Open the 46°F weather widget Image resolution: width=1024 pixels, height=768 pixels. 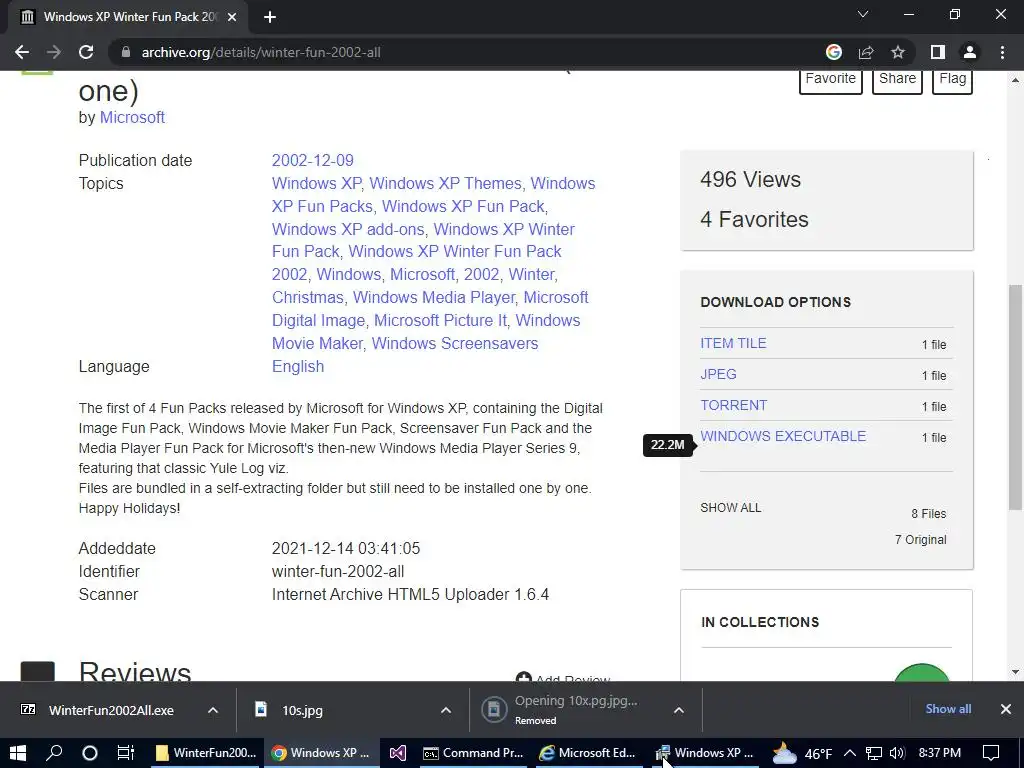tap(802, 754)
